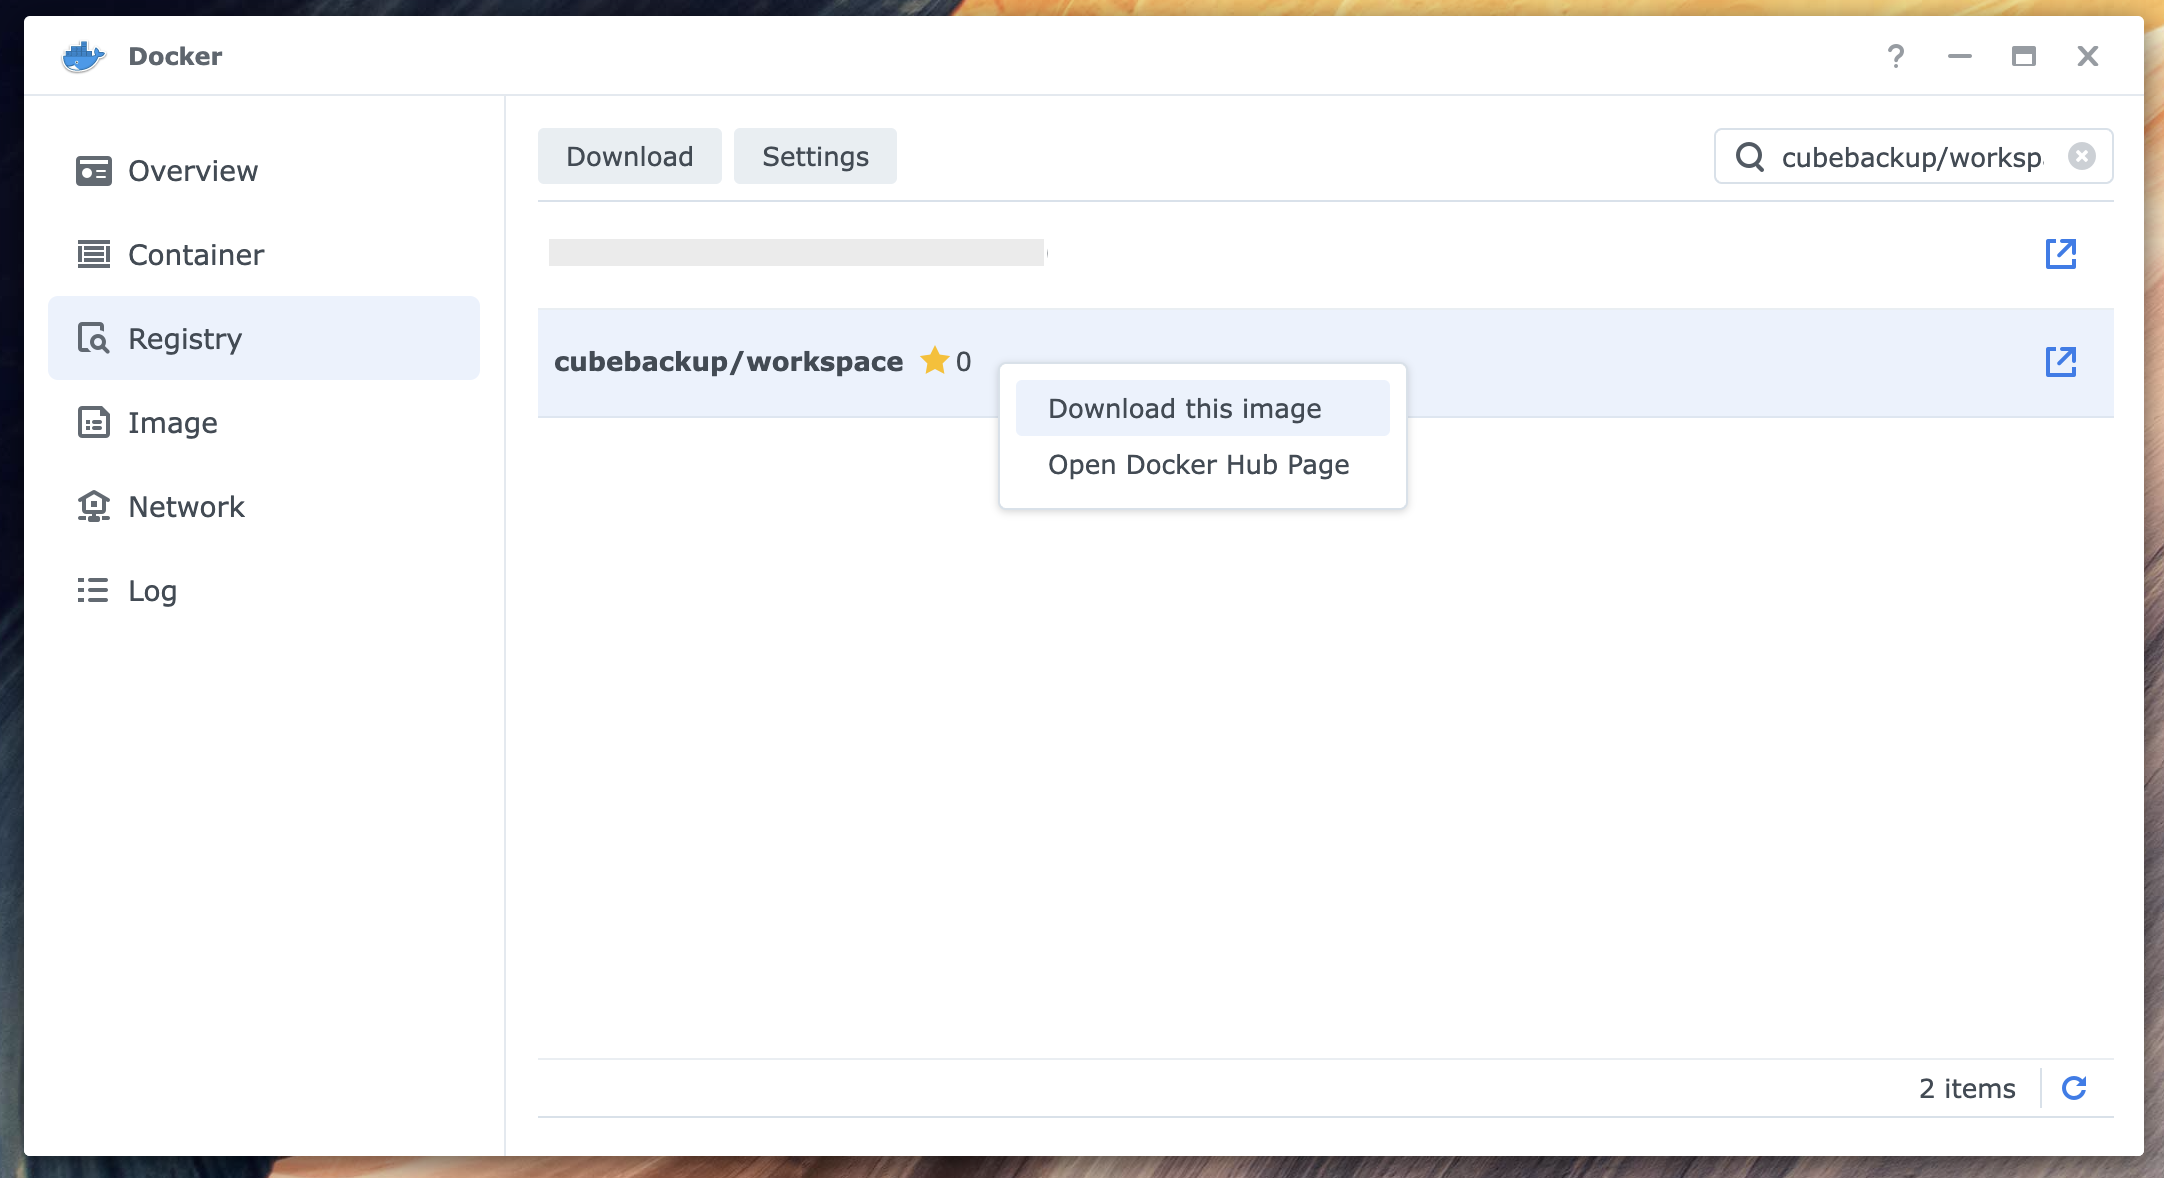Viewport: 2164px width, 1178px height.
Task: Go to the Container section
Action: pos(264,255)
